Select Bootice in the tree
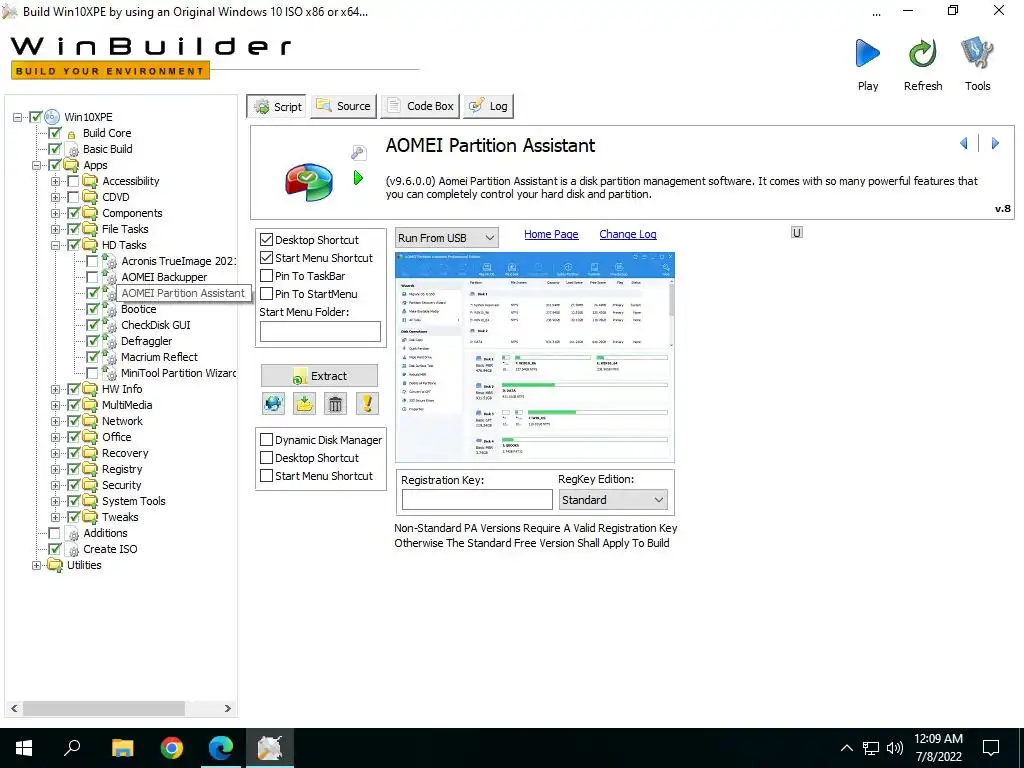The height and width of the screenshot is (768, 1024). 138,309
